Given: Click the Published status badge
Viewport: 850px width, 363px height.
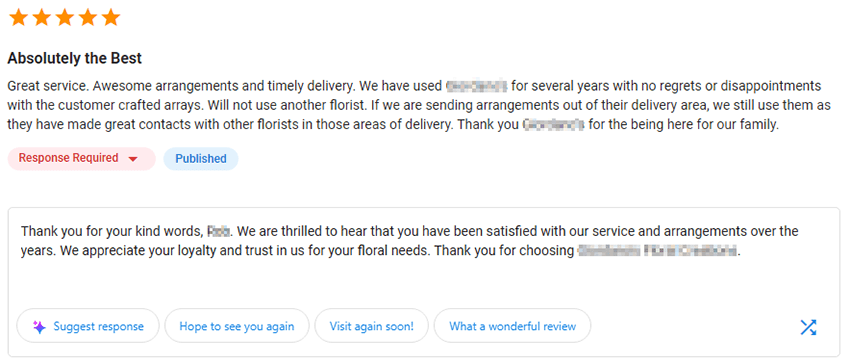Looking at the screenshot, I should (x=201, y=159).
